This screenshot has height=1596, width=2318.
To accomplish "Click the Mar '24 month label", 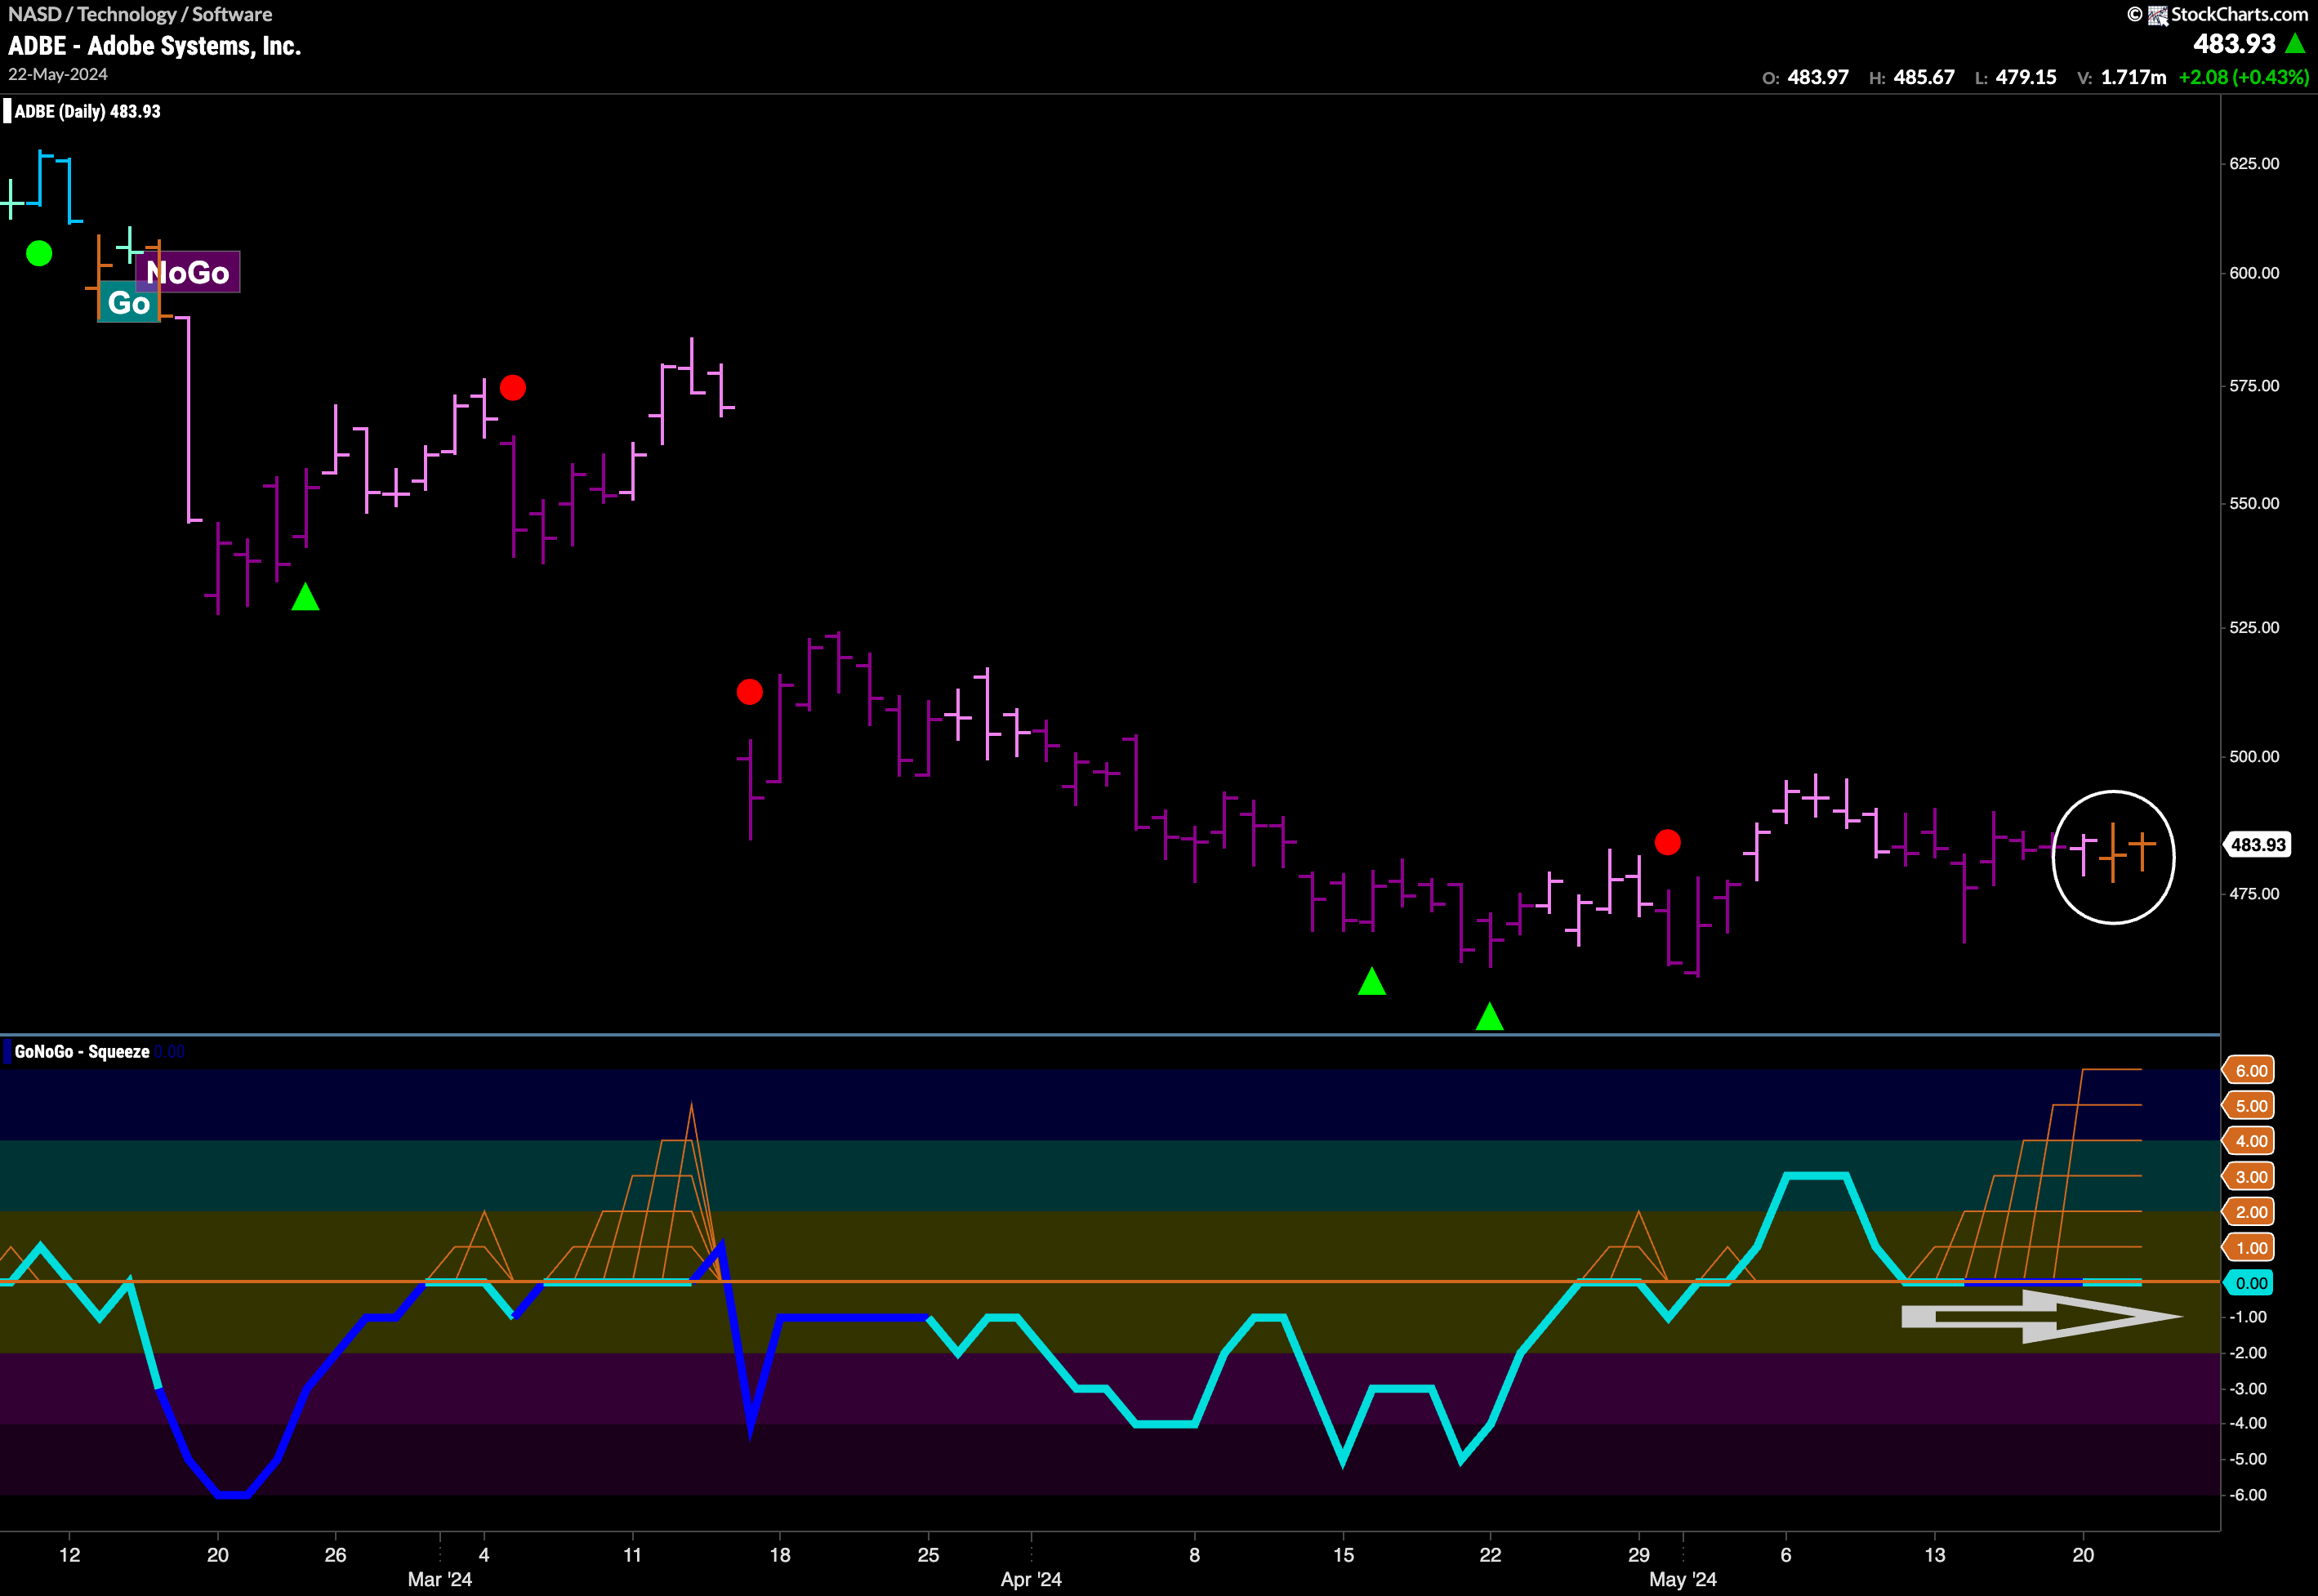I will click(440, 1580).
